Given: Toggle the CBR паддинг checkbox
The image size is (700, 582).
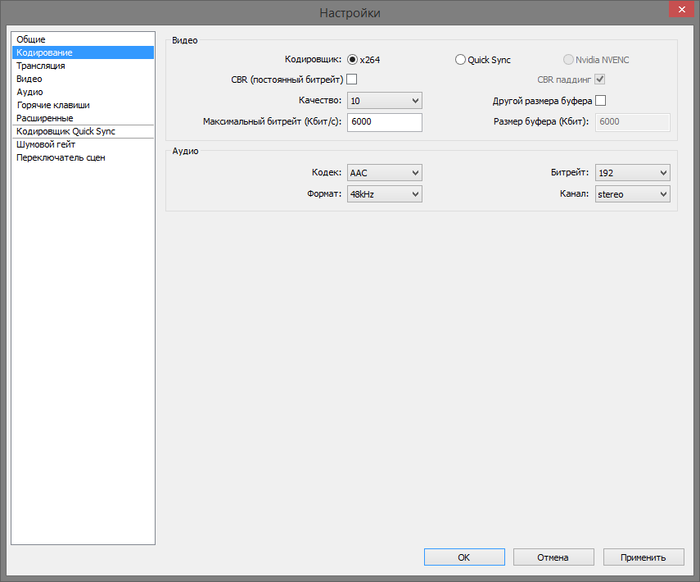Looking at the screenshot, I should 600,79.
